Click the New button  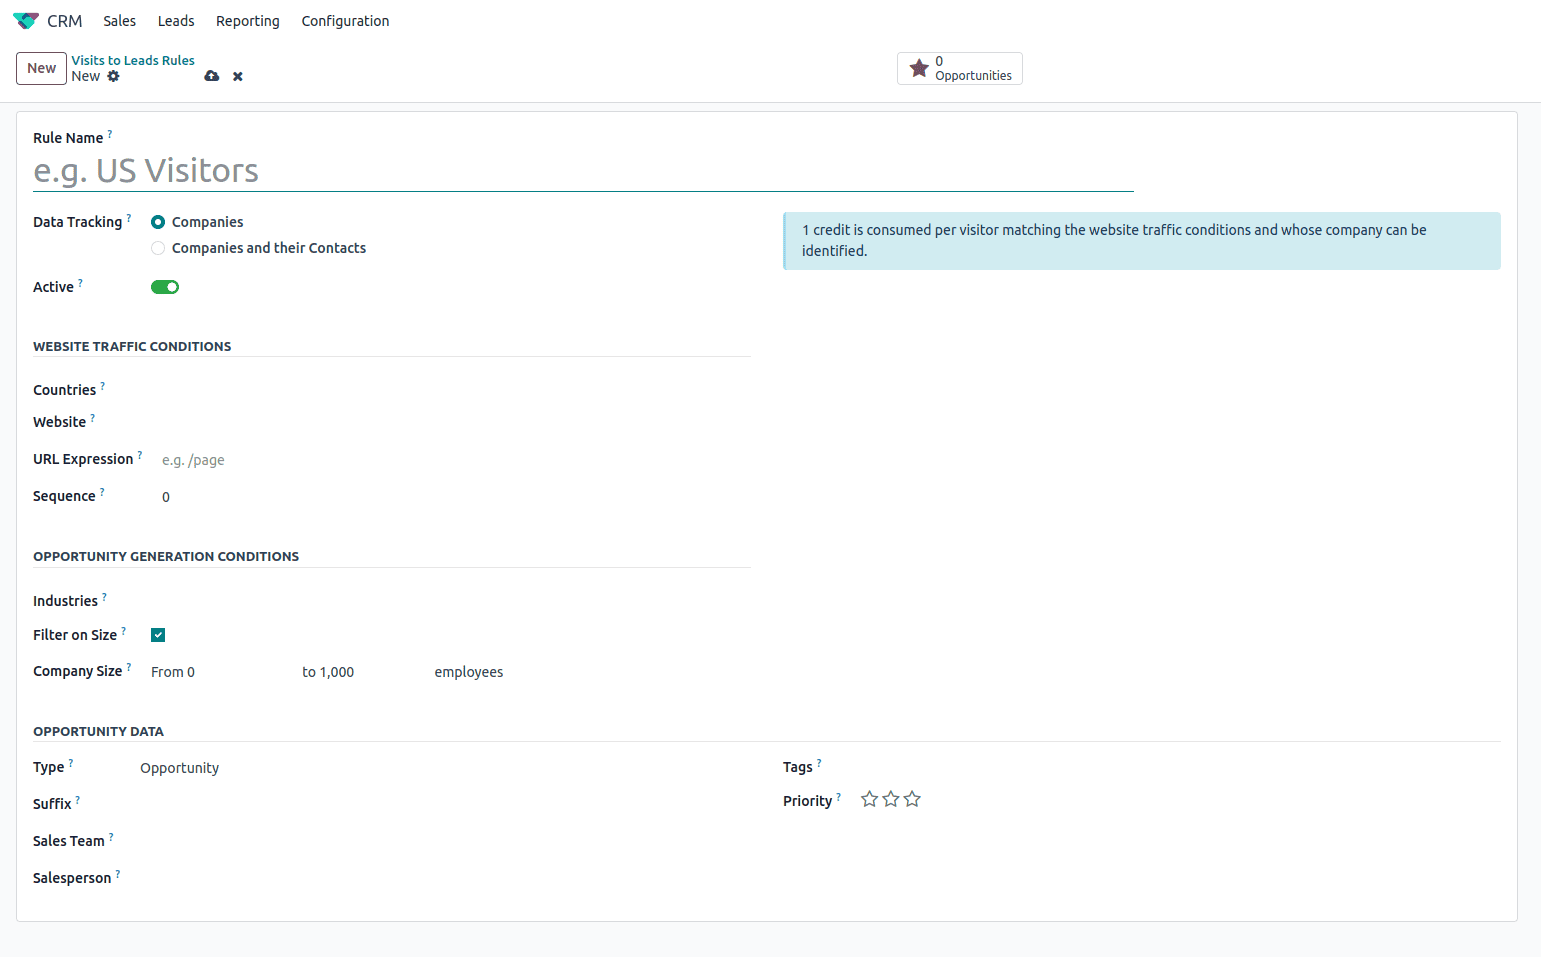click(40, 68)
